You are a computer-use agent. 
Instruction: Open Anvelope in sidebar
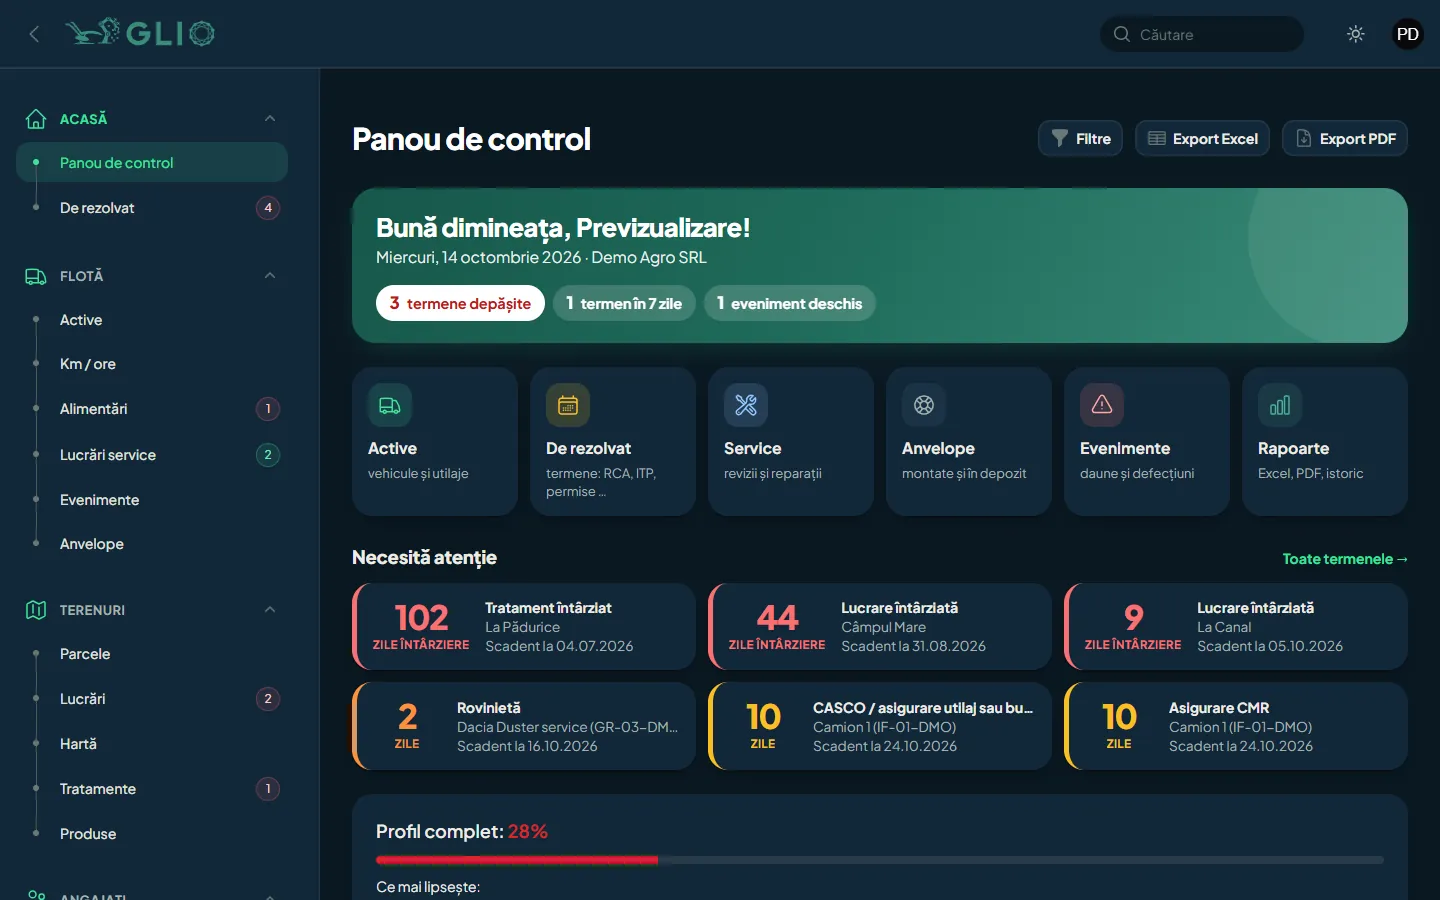tap(152, 544)
